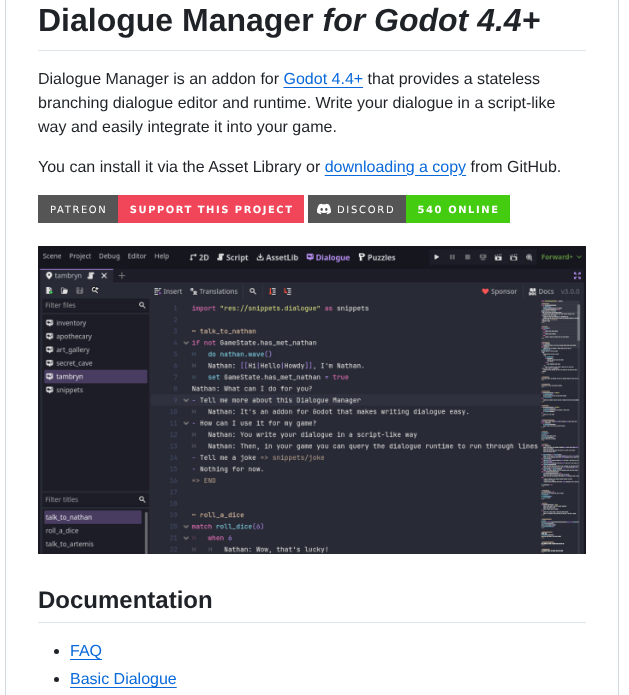Click the save all files icon
This screenshot has width=629, height=695.
80,290
